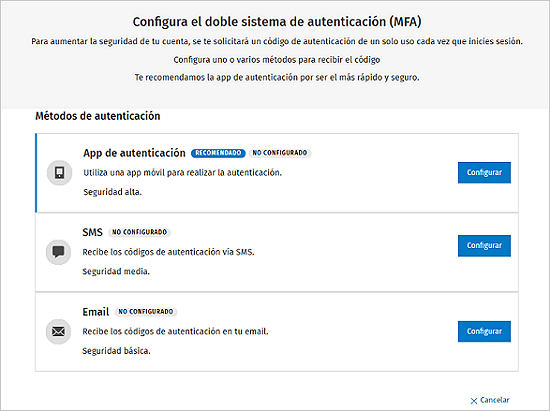Select the 'SMS' method title
The image size is (550, 411).
click(93, 232)
